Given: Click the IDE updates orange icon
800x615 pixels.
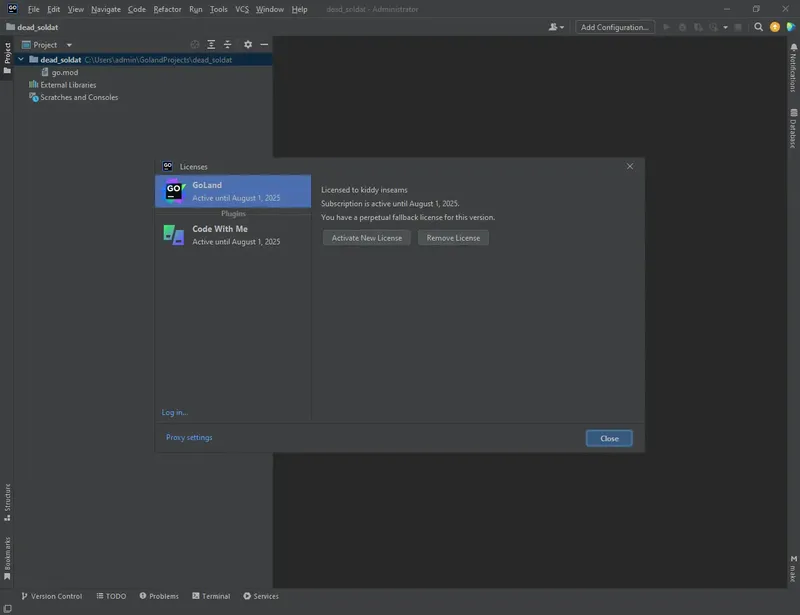Looking at the screenshot, I should (x=775, y=27).
